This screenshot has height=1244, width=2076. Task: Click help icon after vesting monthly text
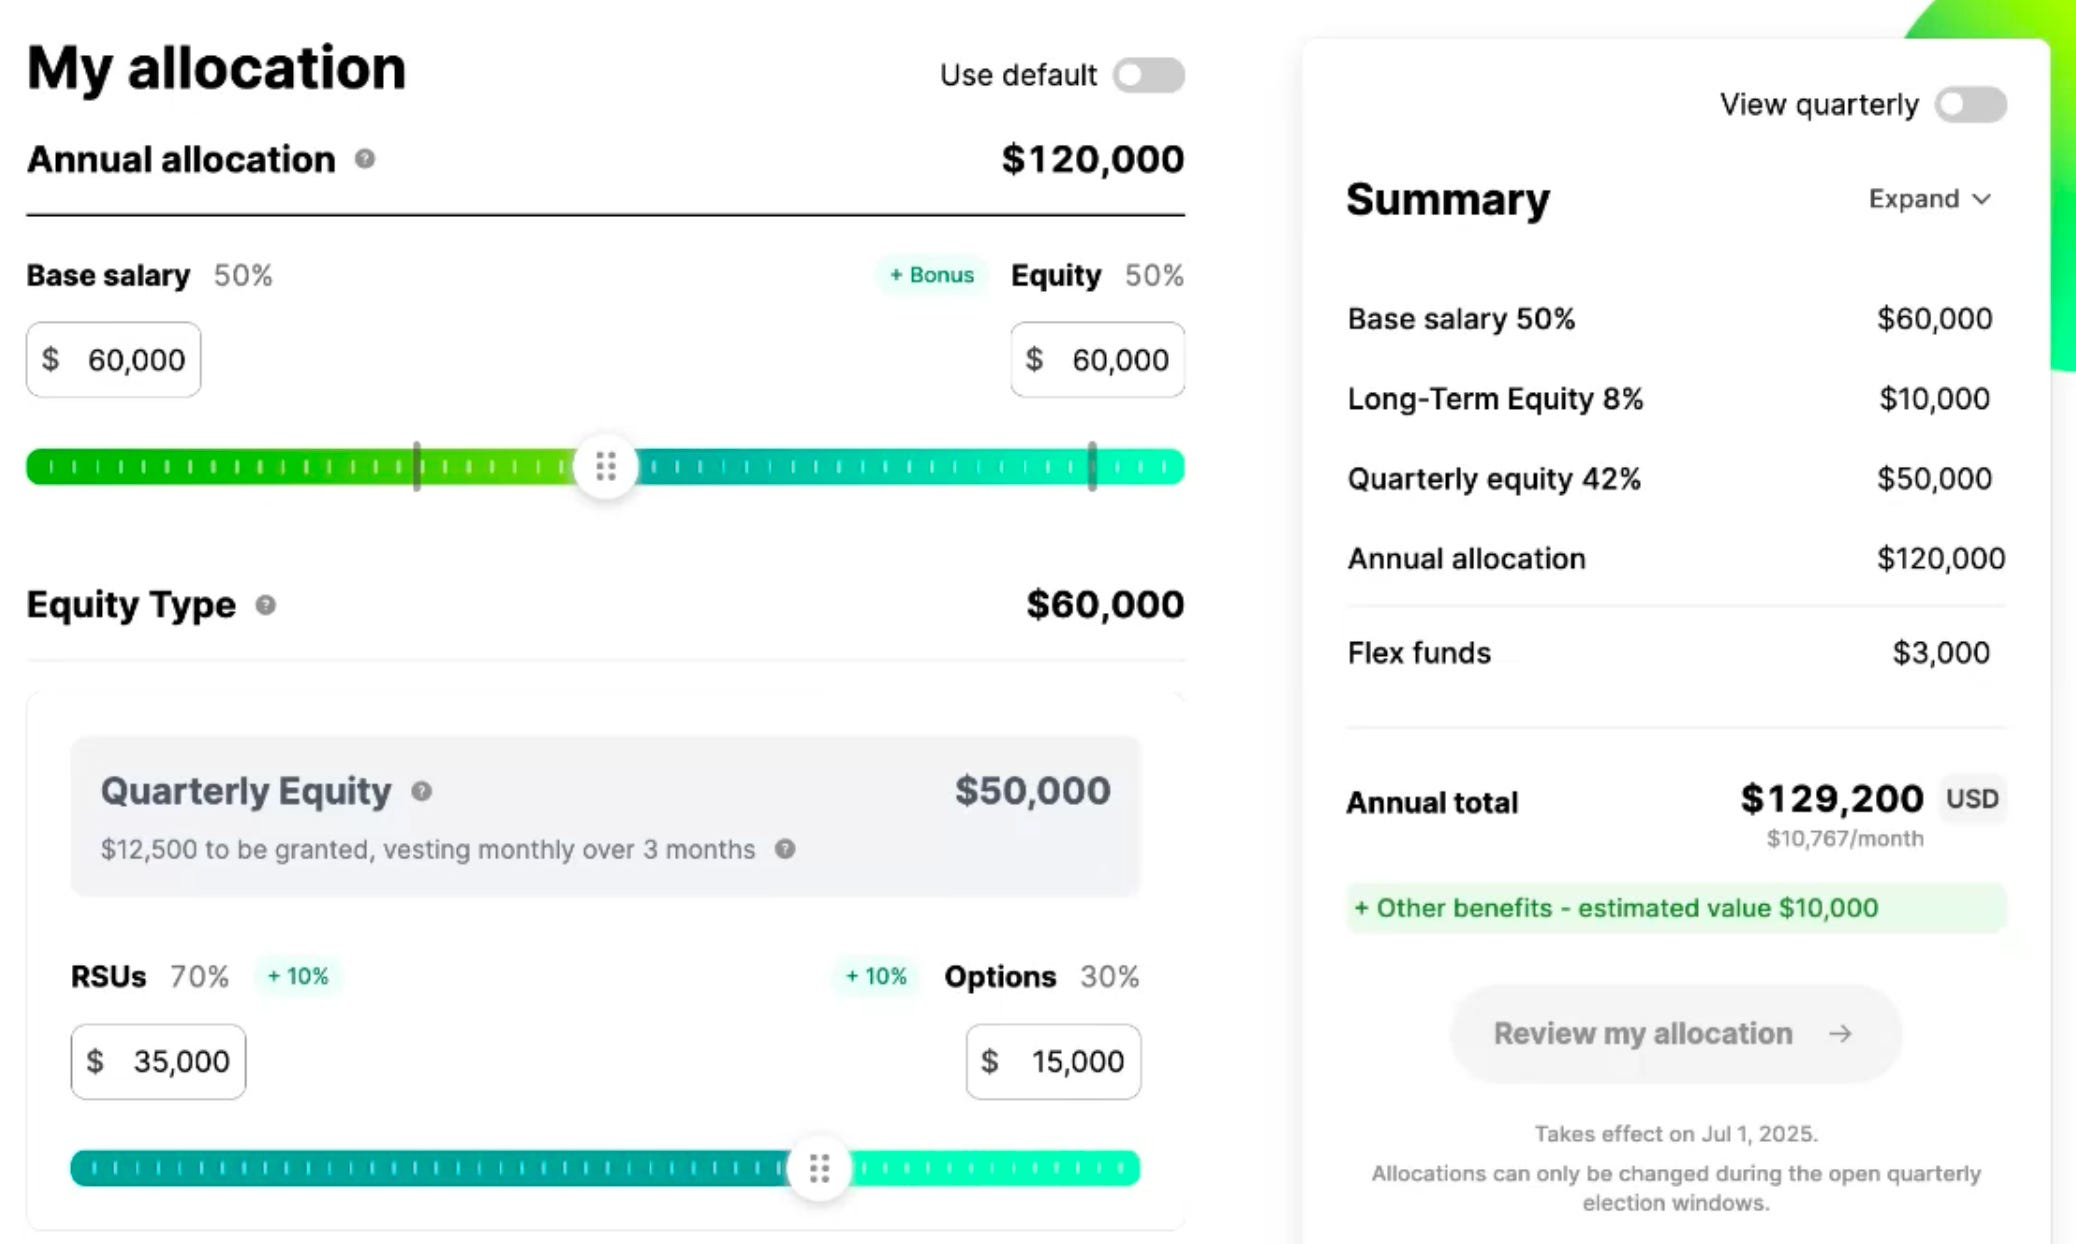pyautogui.click(x=785, y=849)
